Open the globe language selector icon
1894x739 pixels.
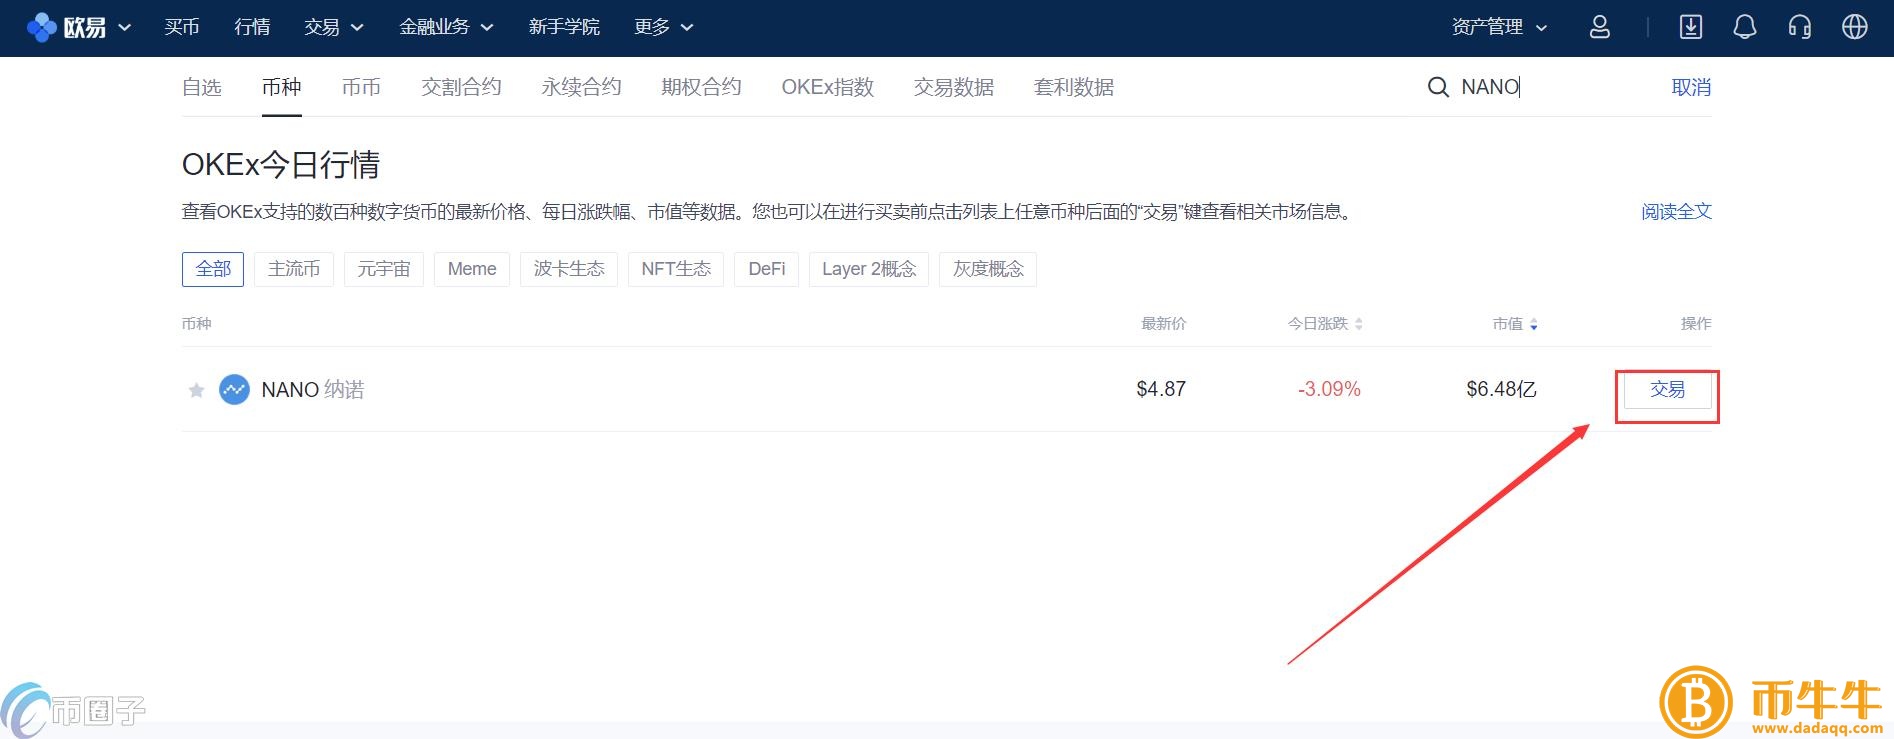(1854, 27)
